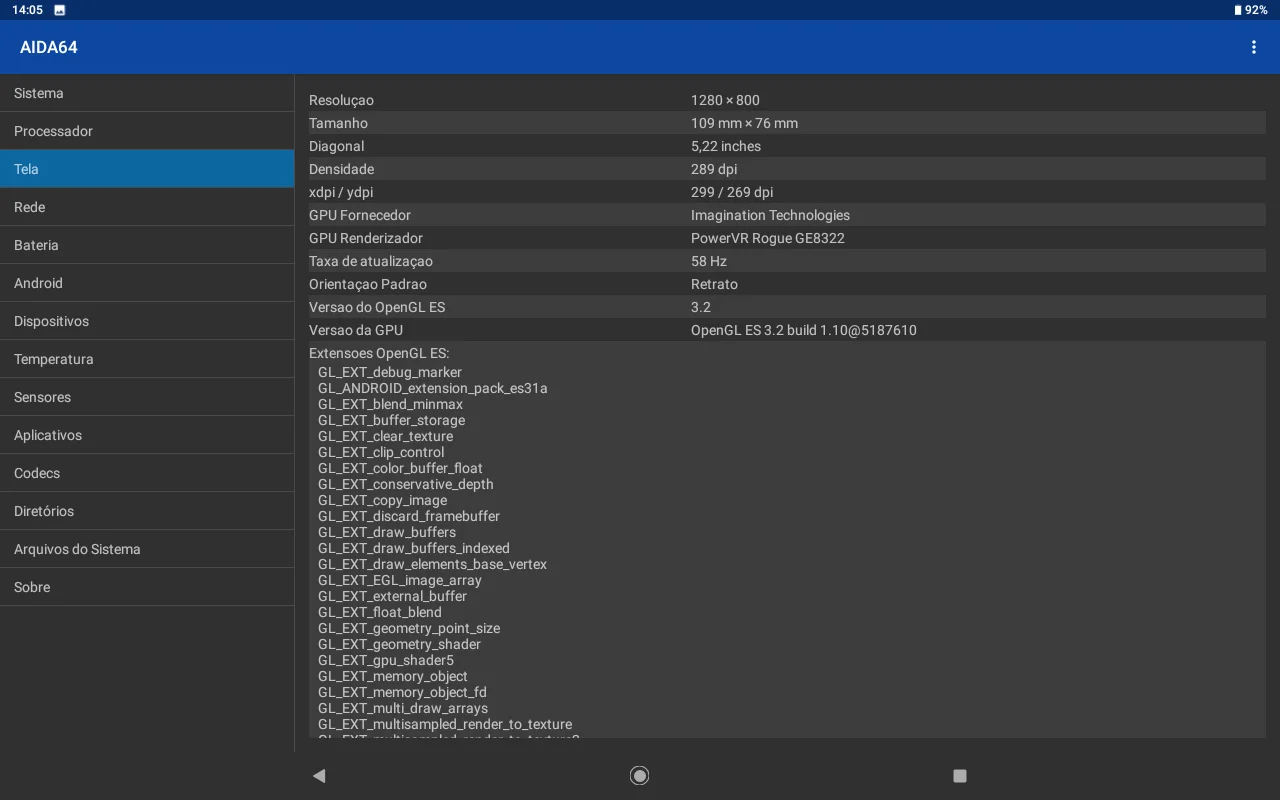Select GL_EXT_conservative_depth extension entry
Screen dimensions: 1280x800
(406, 484)
